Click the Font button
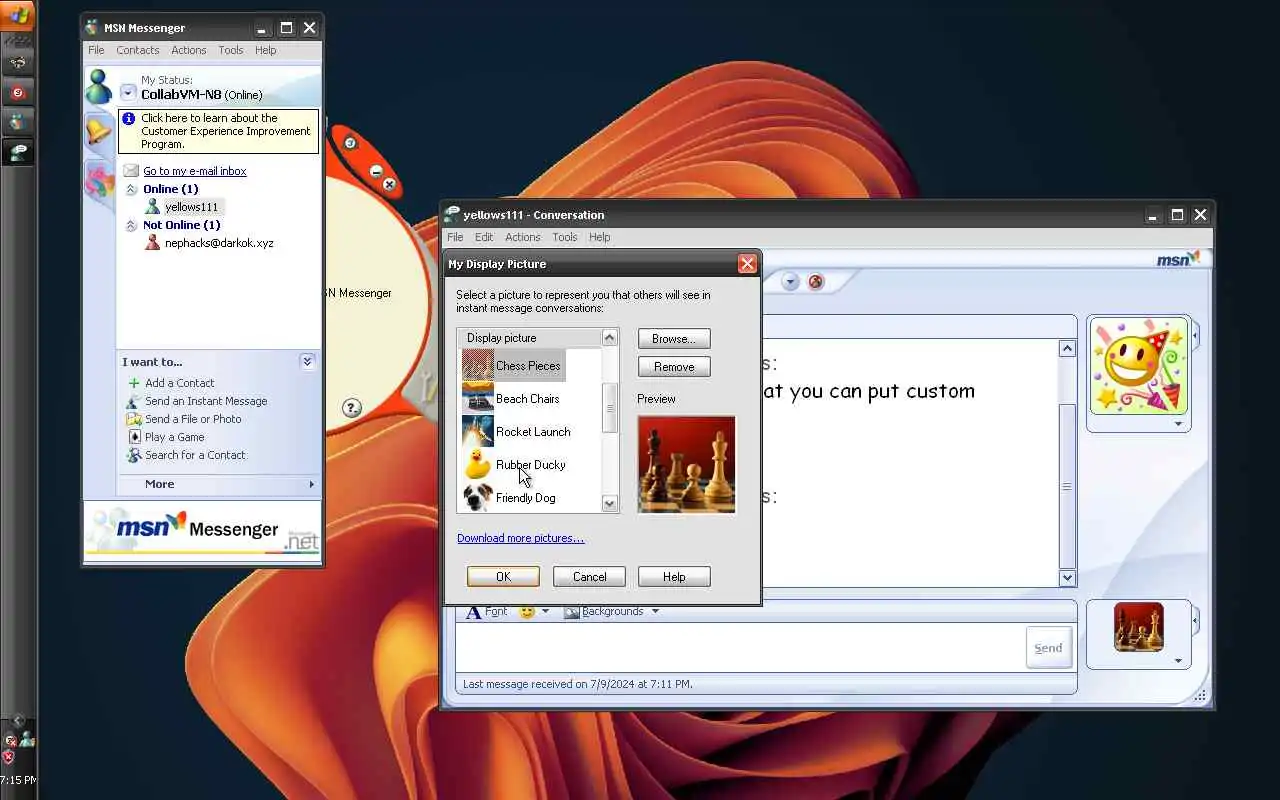This screenshot has height=800, width=1280. point(486,611)
